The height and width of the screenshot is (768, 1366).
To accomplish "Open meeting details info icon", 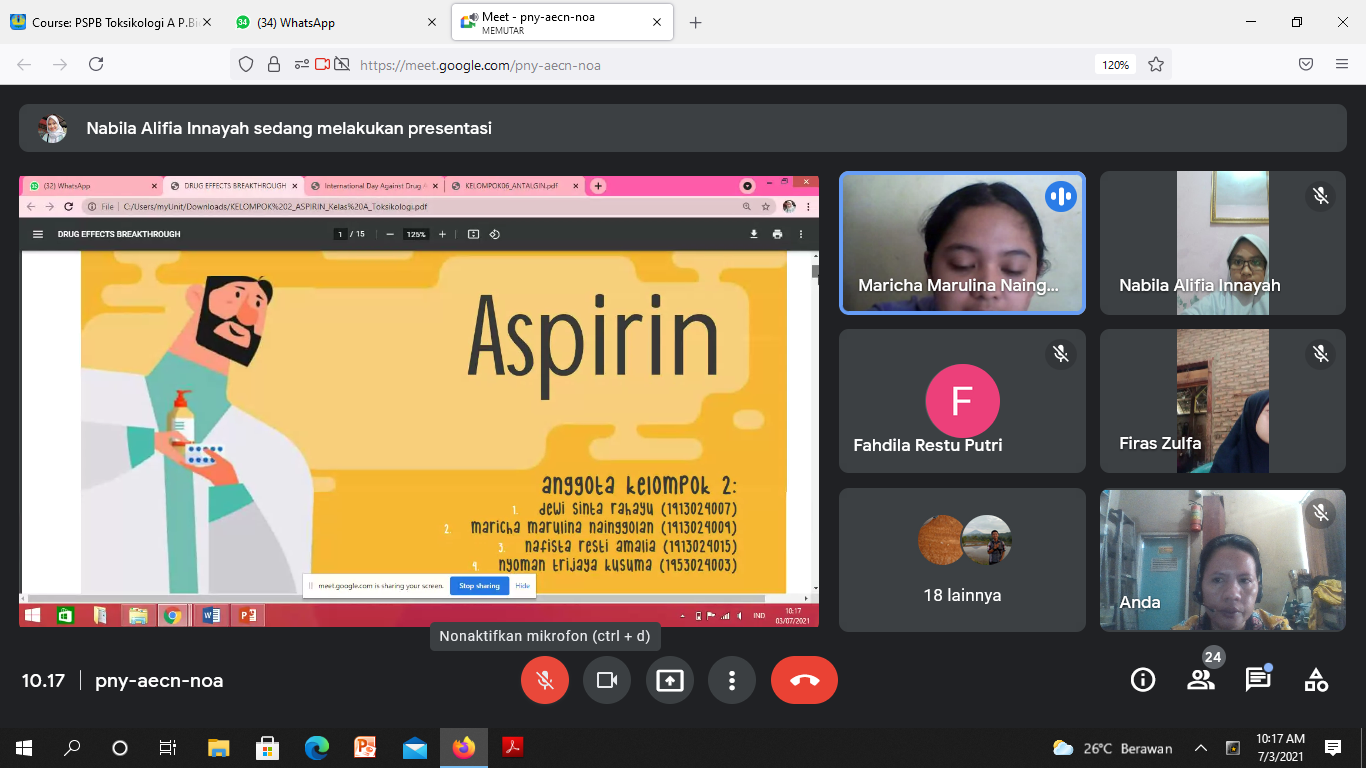I will [1142, 680].
